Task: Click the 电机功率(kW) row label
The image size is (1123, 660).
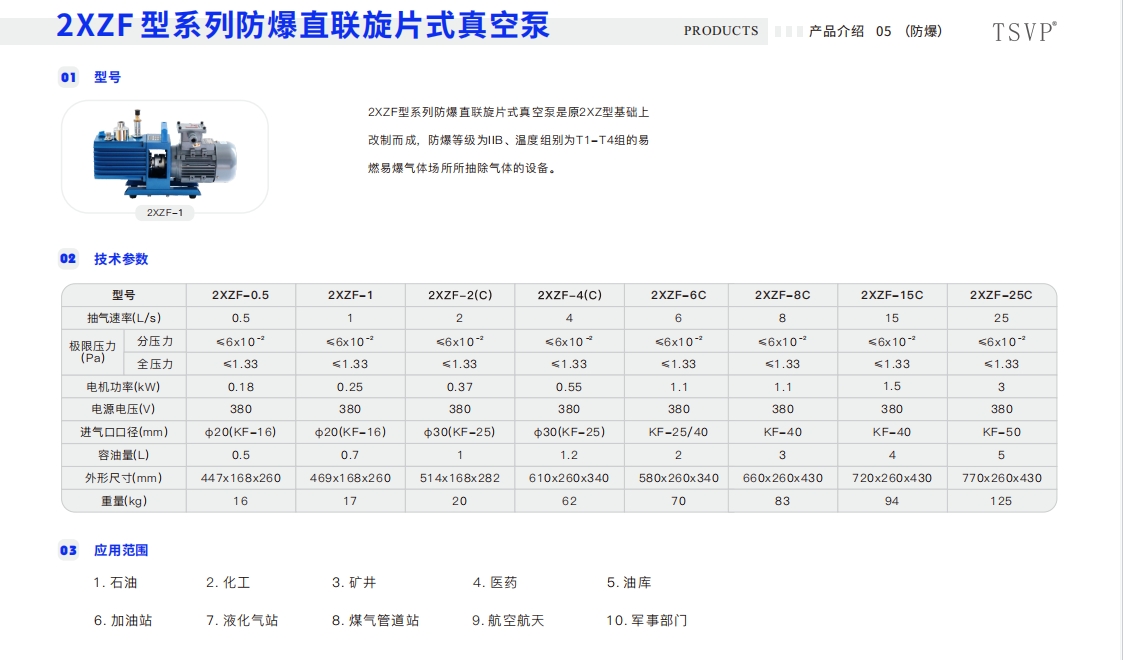Action: tap(124, 386)
